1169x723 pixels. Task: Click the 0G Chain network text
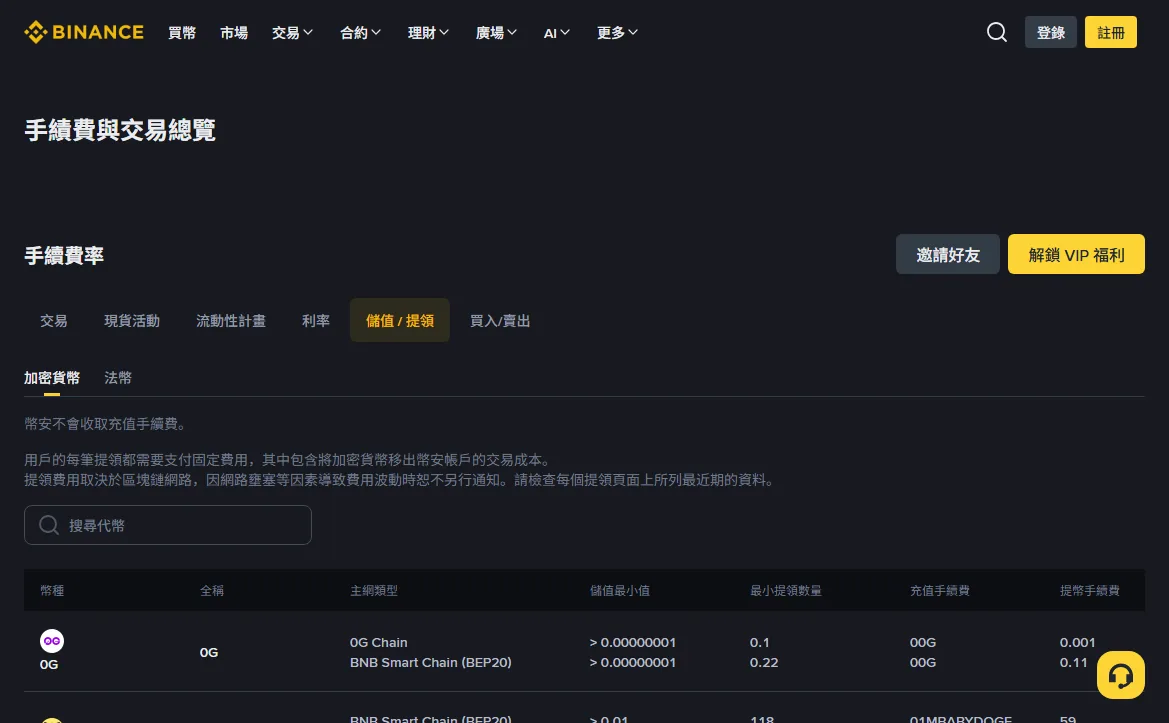(x=379, y=643)
